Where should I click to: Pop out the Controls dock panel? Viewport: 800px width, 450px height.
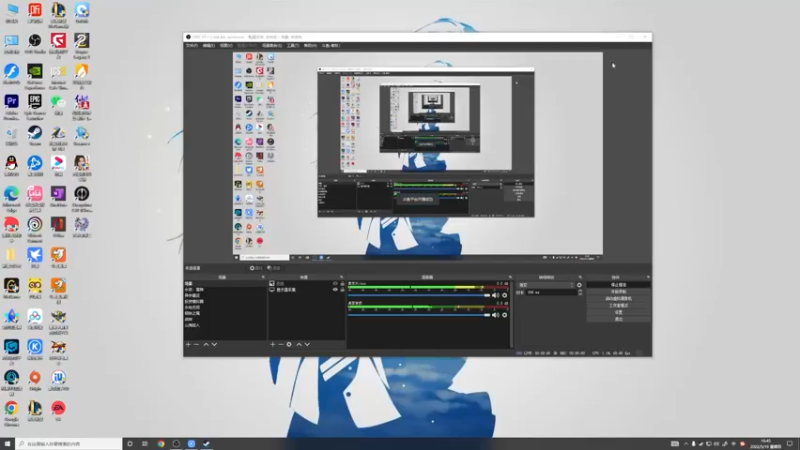click(648, 277)
